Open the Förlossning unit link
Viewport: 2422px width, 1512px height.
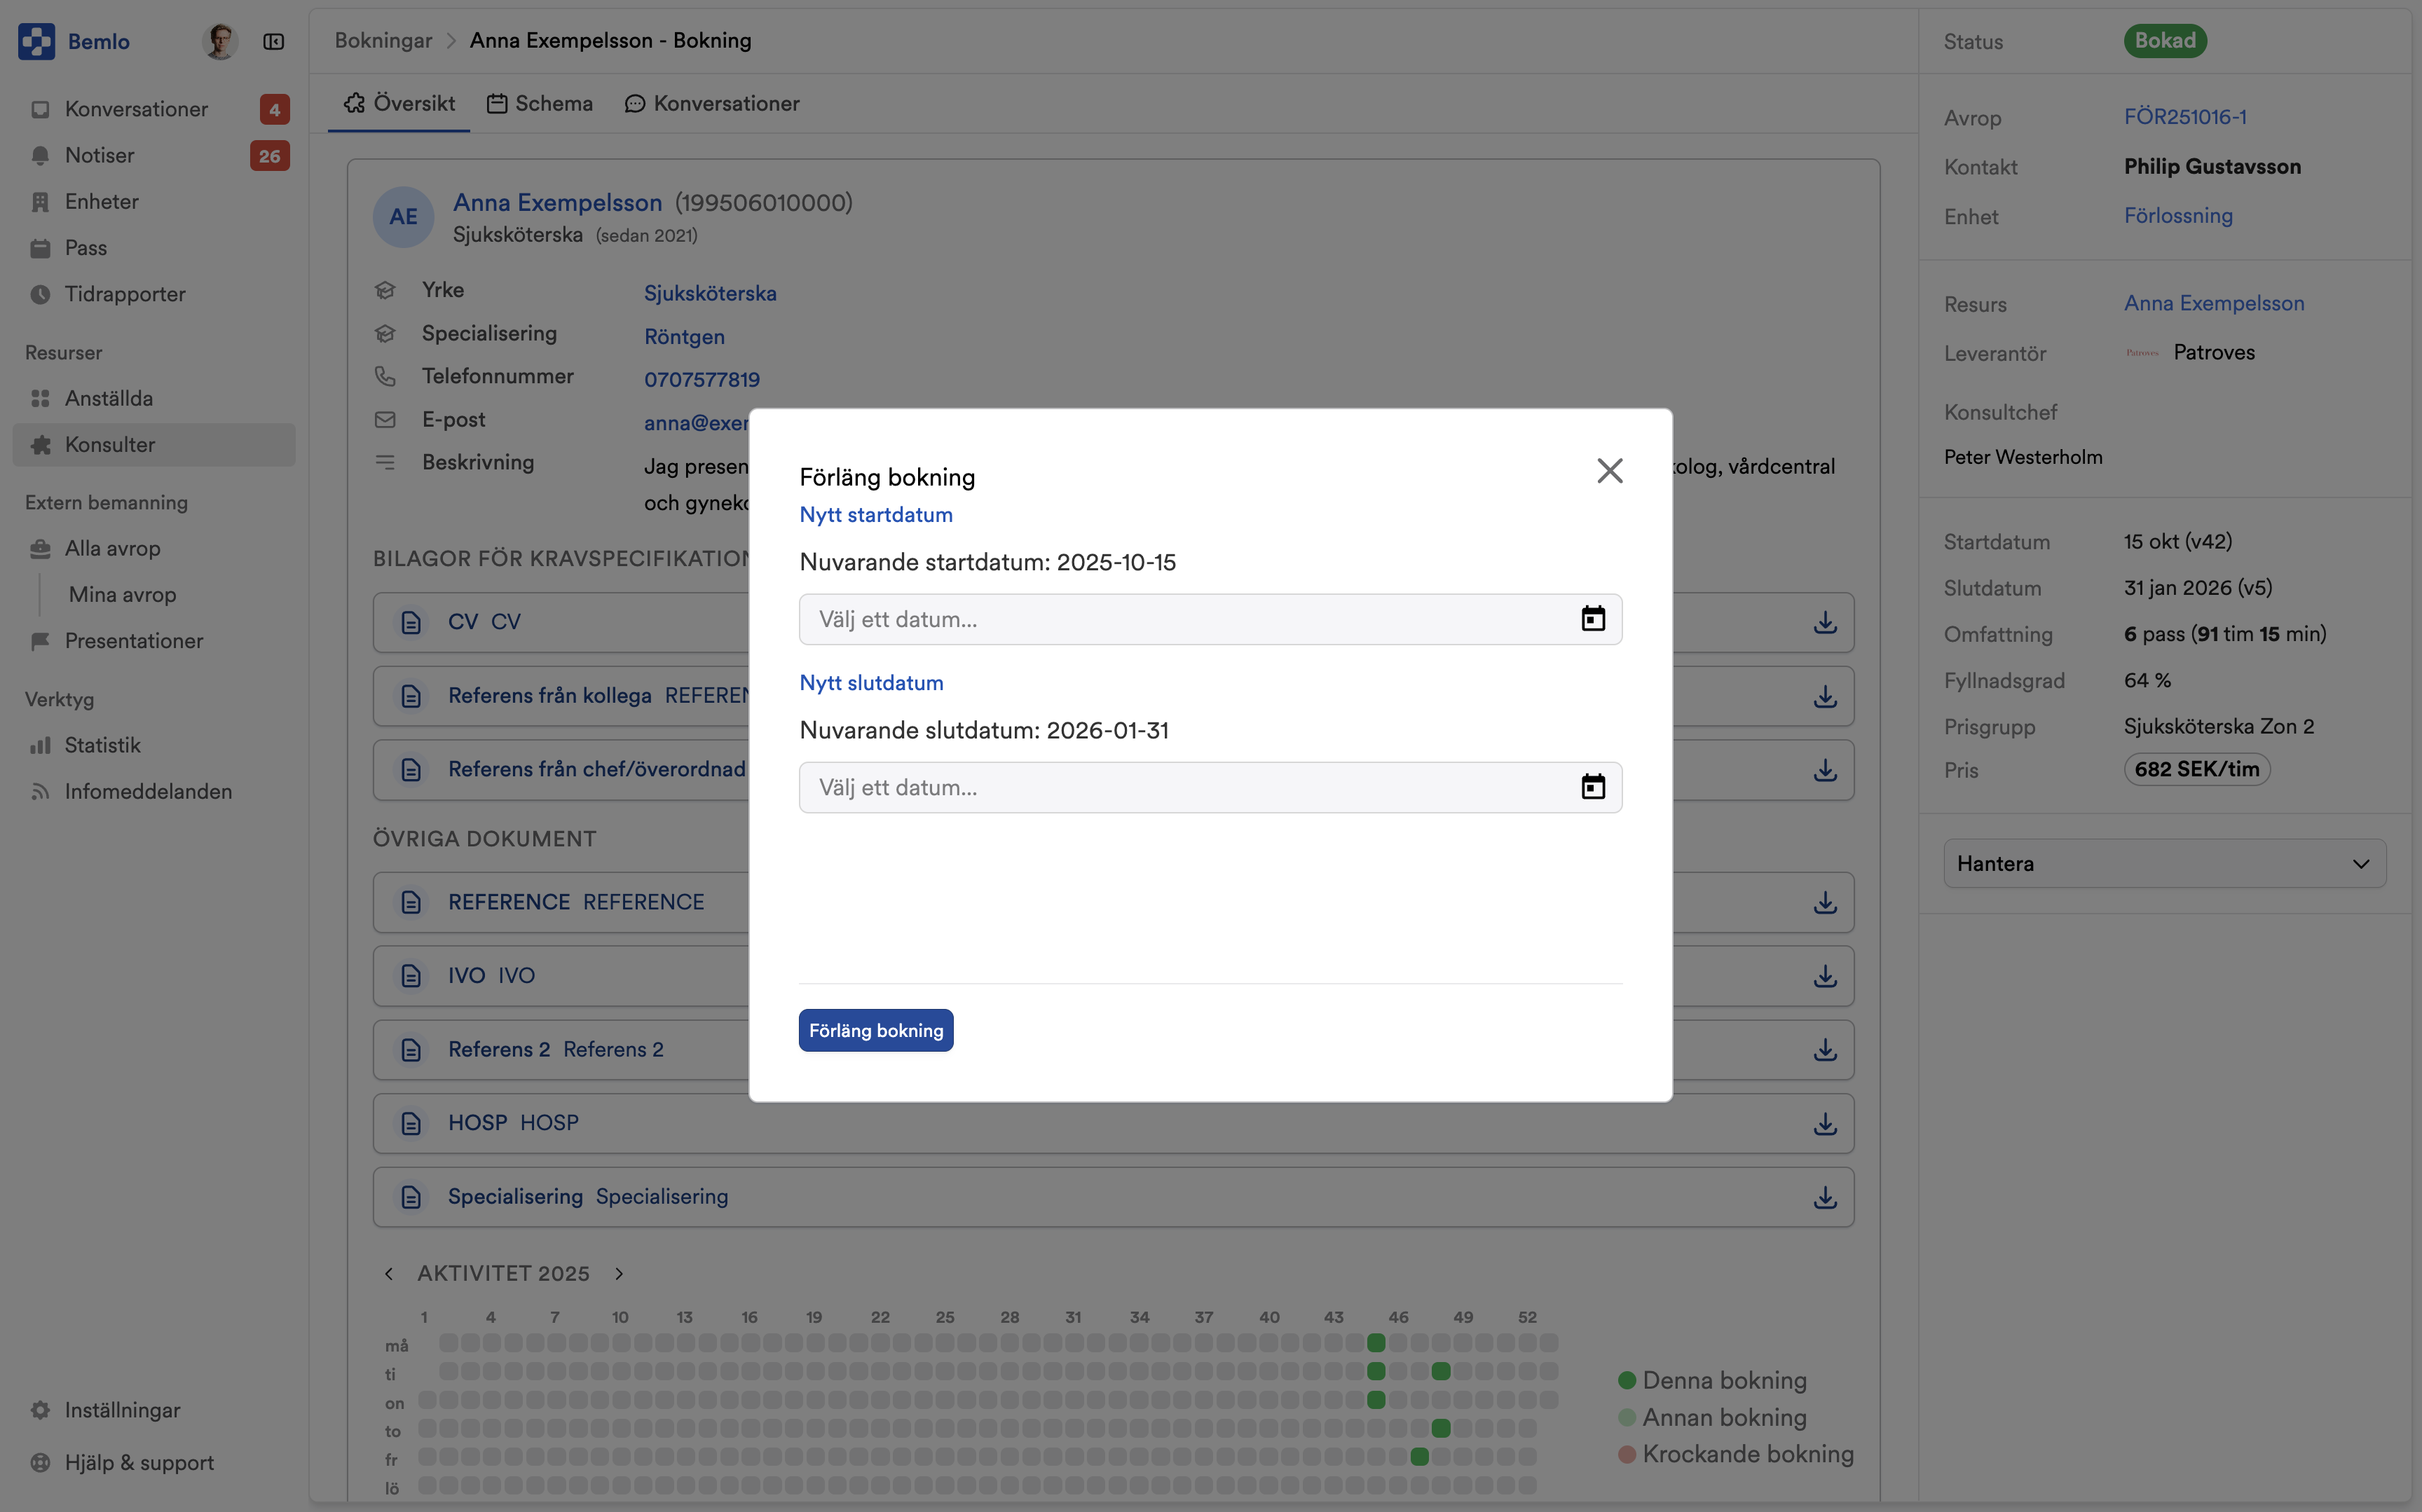click(x=2178, y=215)
